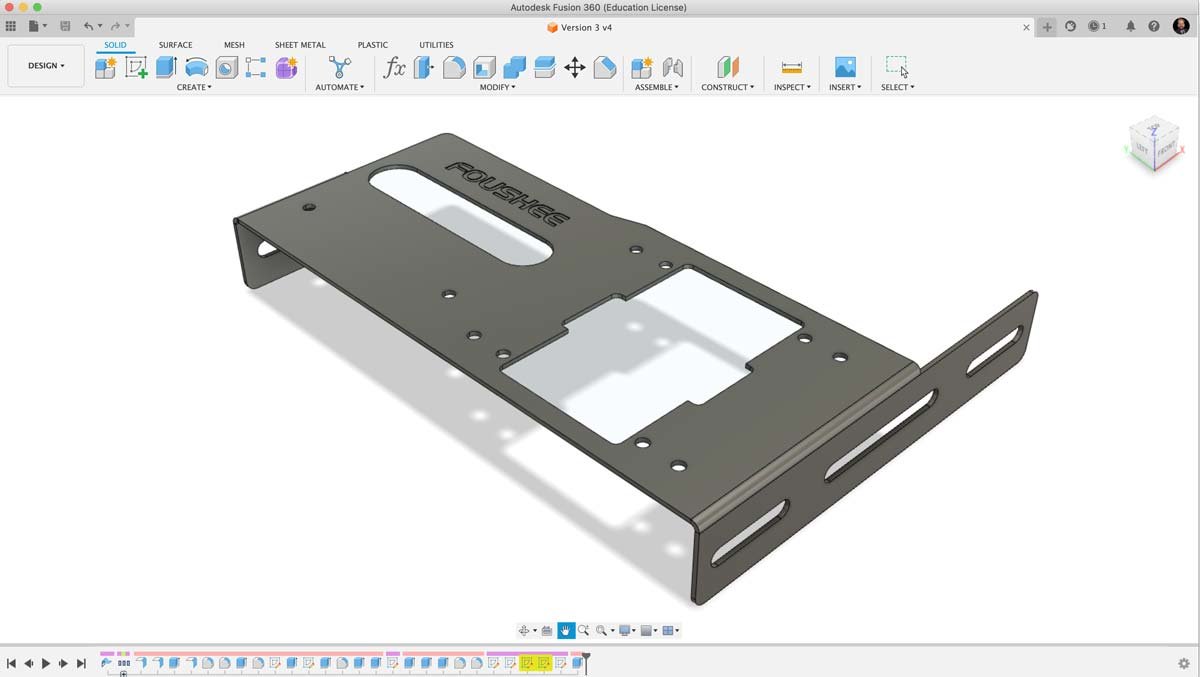Toggle the Pan hand tool
The image size is (1200, 677).
point(566,631)
